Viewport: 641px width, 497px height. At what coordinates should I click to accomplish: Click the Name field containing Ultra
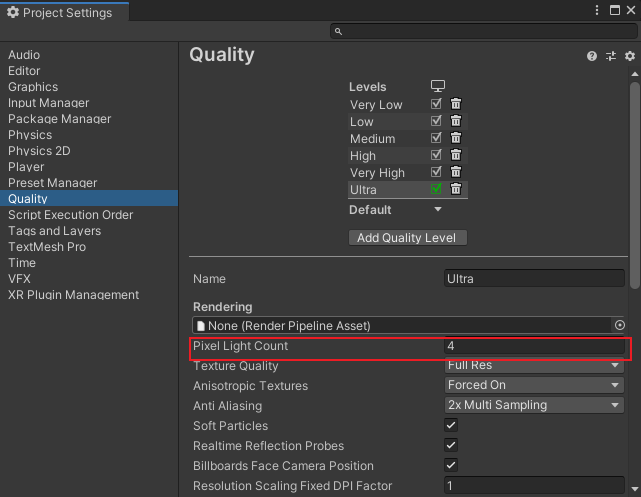point(534,278)
